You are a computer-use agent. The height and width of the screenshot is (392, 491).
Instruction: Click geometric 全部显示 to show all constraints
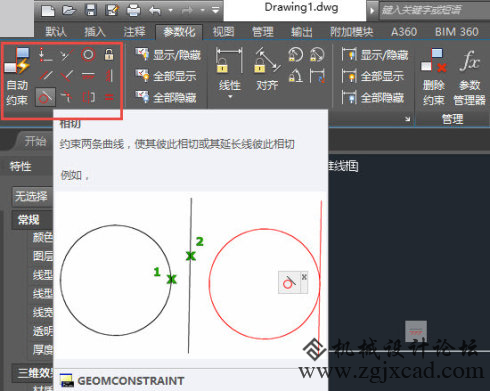coord(166,76)
